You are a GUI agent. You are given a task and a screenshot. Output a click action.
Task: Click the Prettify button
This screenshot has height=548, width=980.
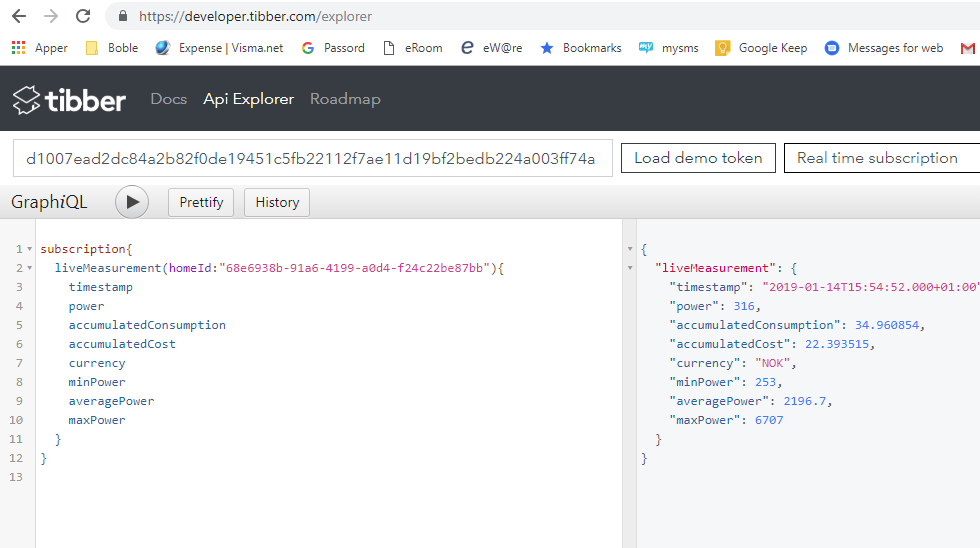(201, 202)
